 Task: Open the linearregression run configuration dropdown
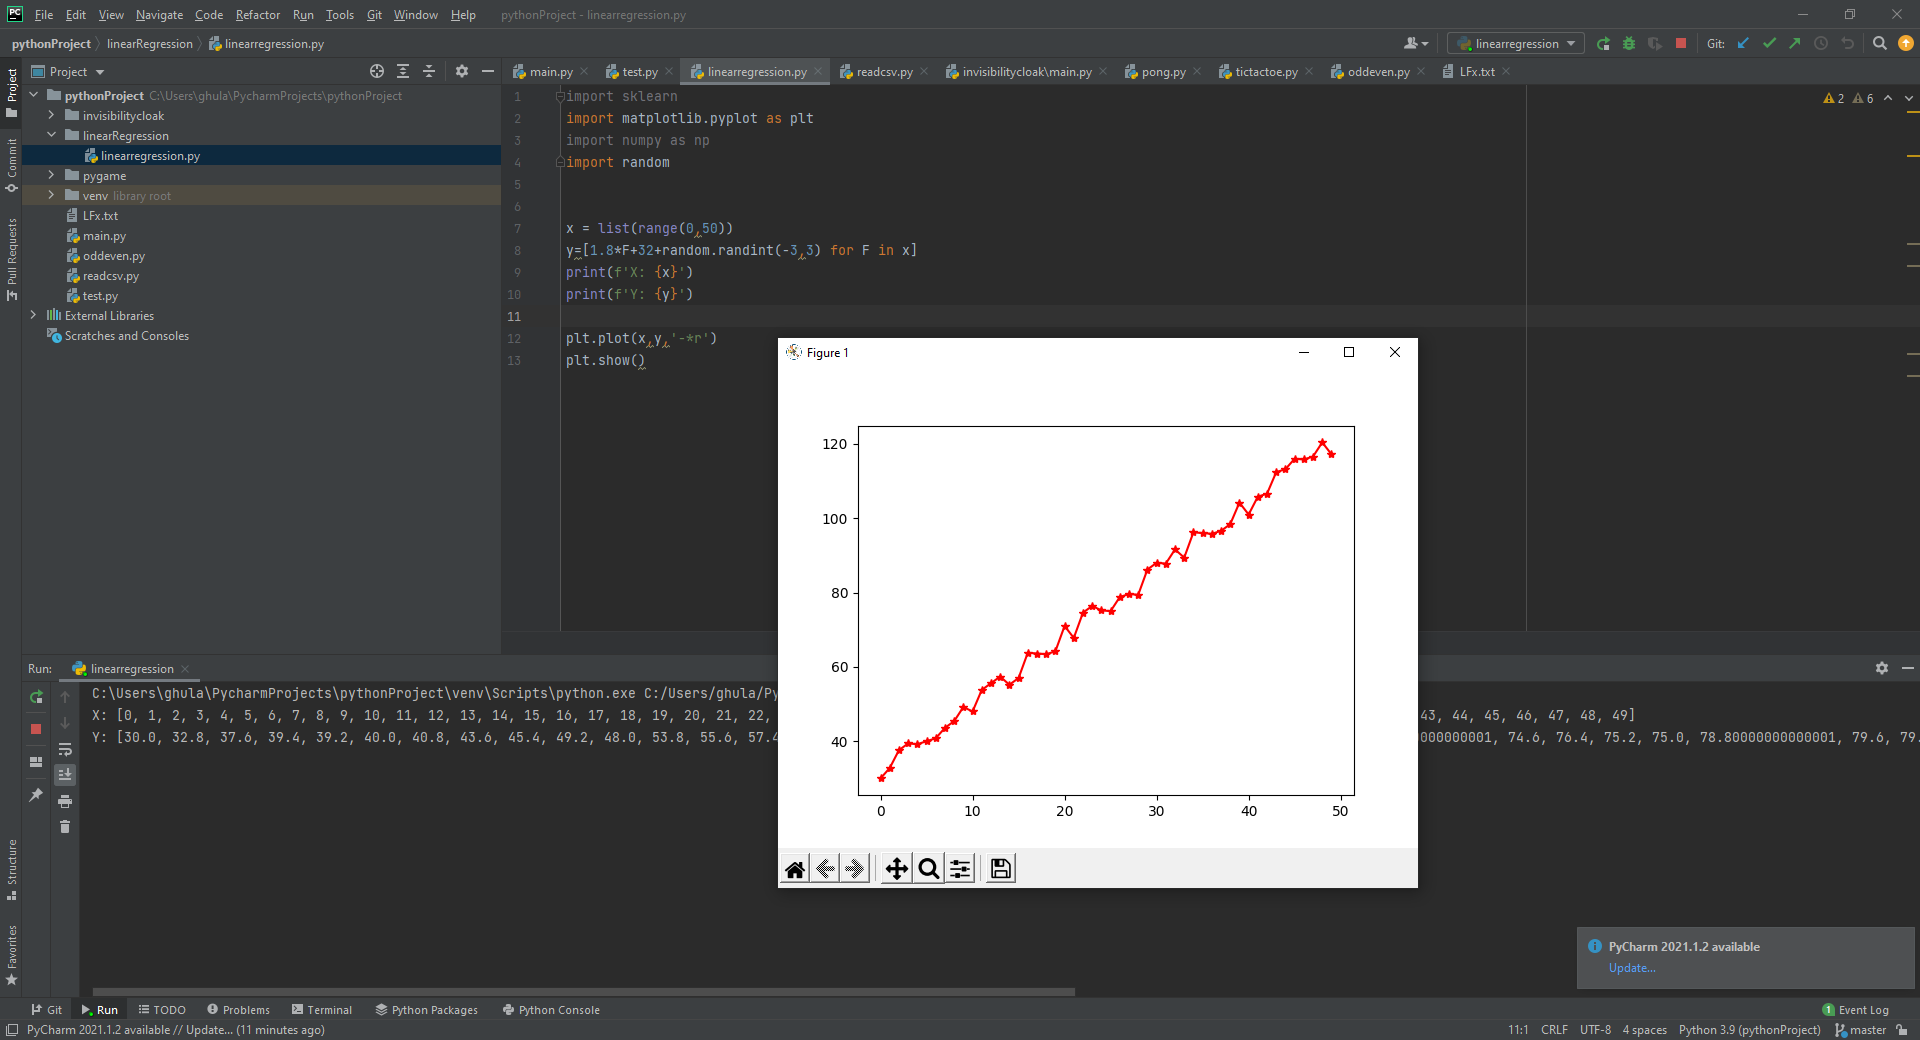pos(1516,44)
